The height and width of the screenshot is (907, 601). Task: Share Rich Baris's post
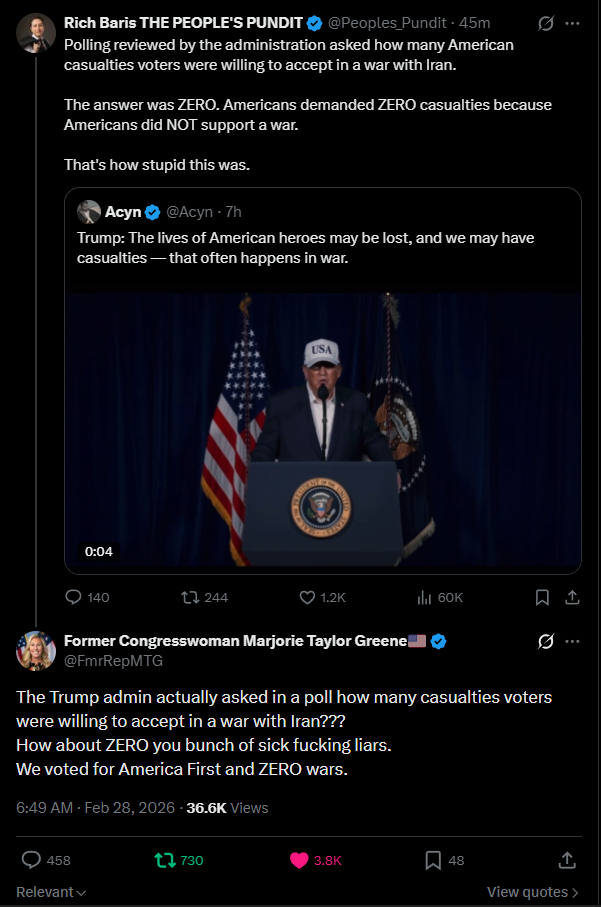572,597
